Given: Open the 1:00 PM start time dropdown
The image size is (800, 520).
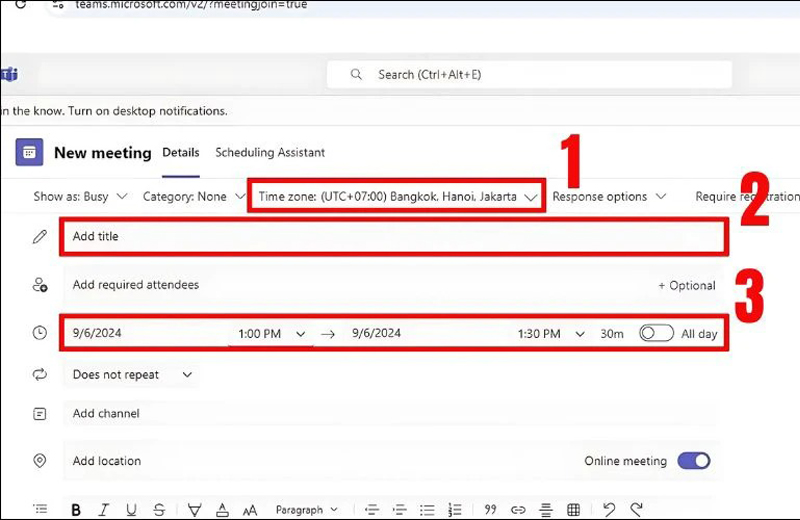Looking at the screenshot, I should [271, 334].
